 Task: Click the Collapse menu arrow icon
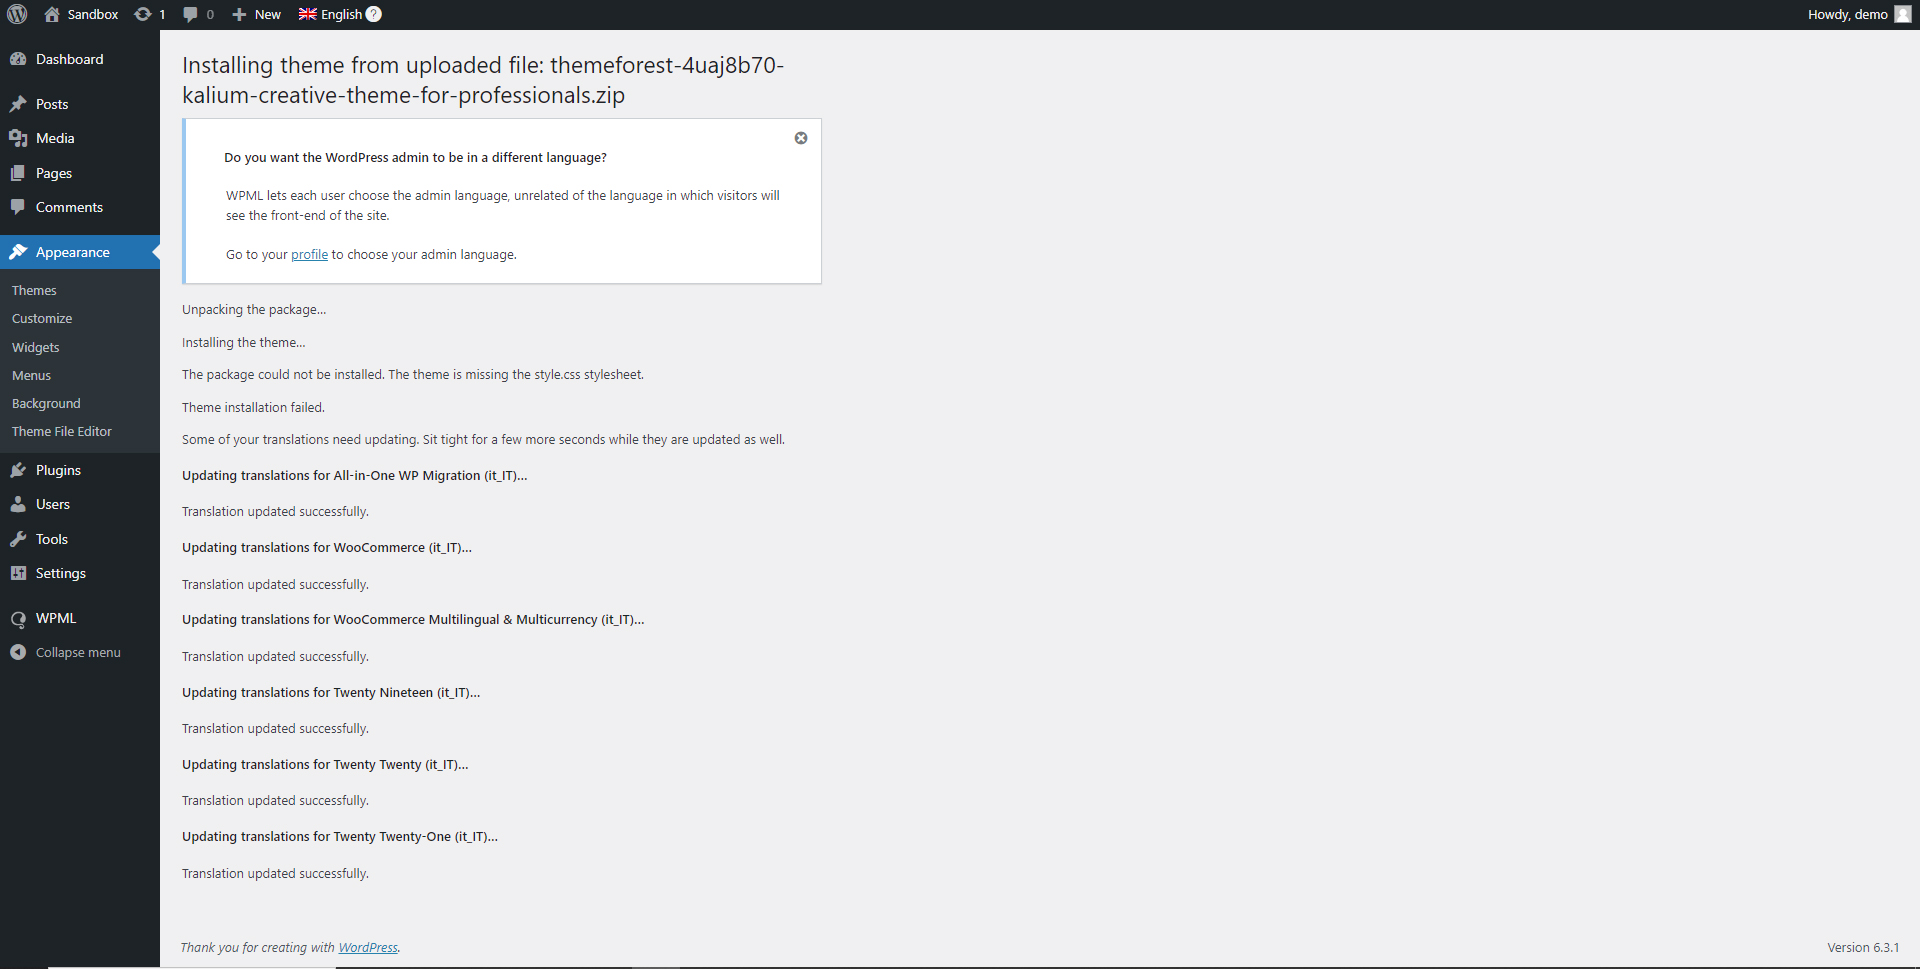tap(18, 652)
